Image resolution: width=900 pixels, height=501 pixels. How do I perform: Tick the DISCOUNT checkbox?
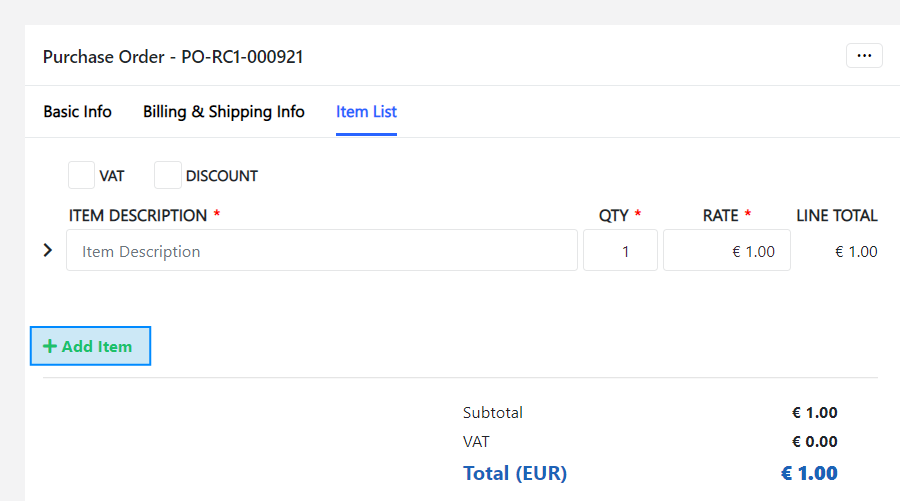tap(168, 175)
